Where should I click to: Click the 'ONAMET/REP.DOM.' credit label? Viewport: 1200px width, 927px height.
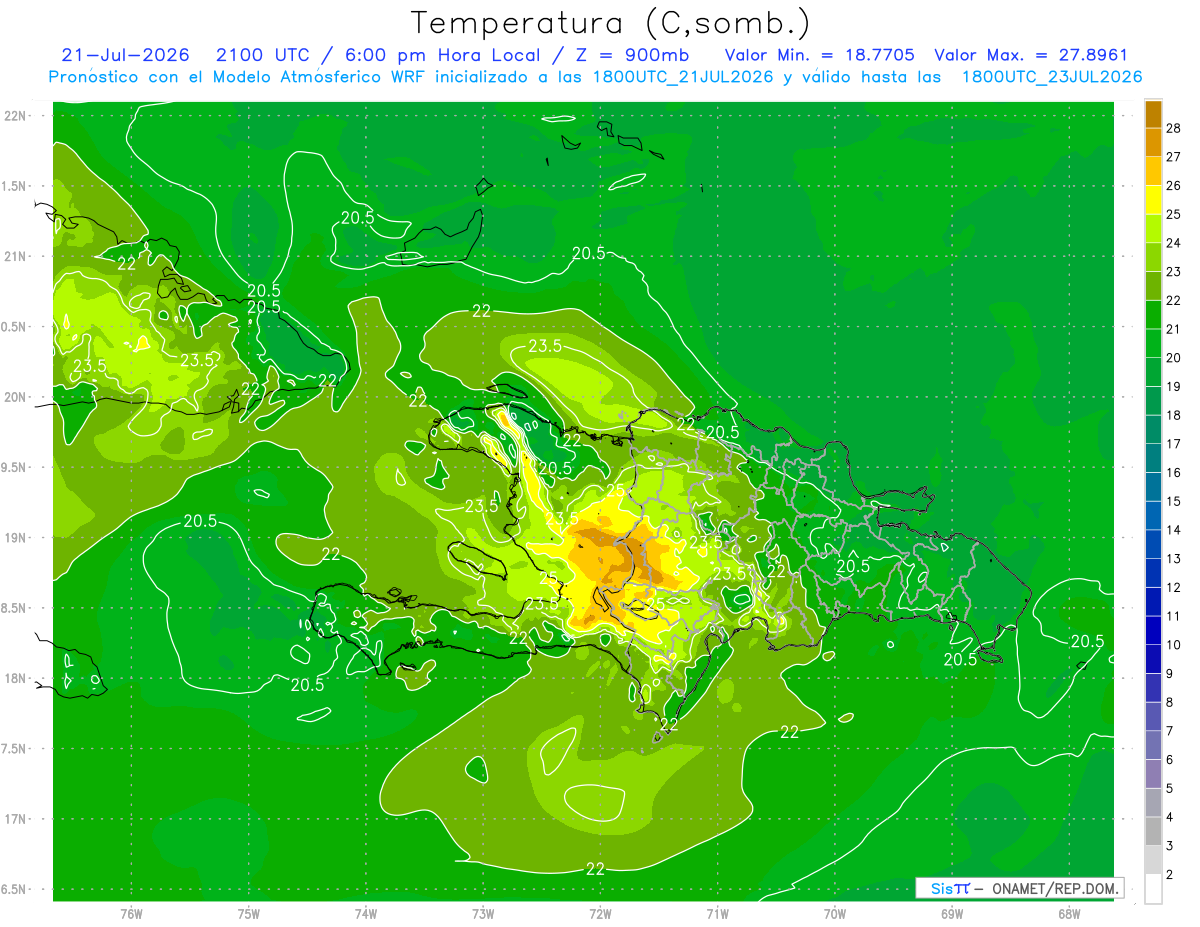click(x=1054, y=889)
